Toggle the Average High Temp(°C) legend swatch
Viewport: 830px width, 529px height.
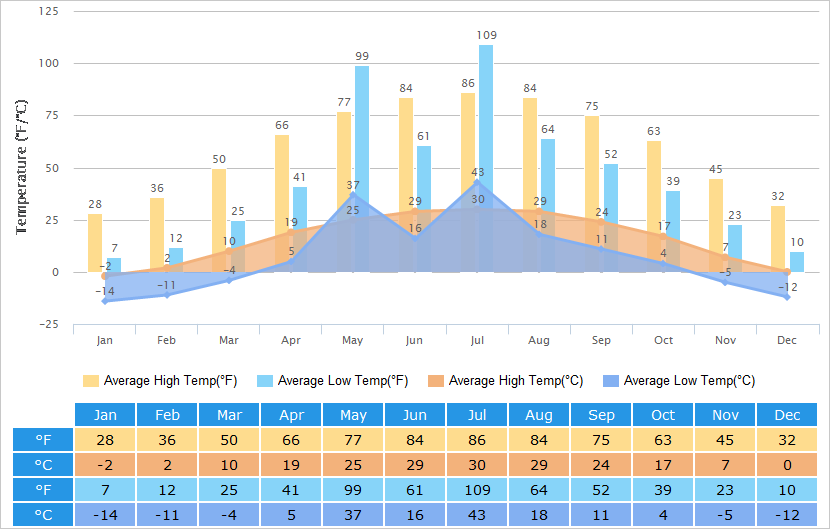pos(436,381)
